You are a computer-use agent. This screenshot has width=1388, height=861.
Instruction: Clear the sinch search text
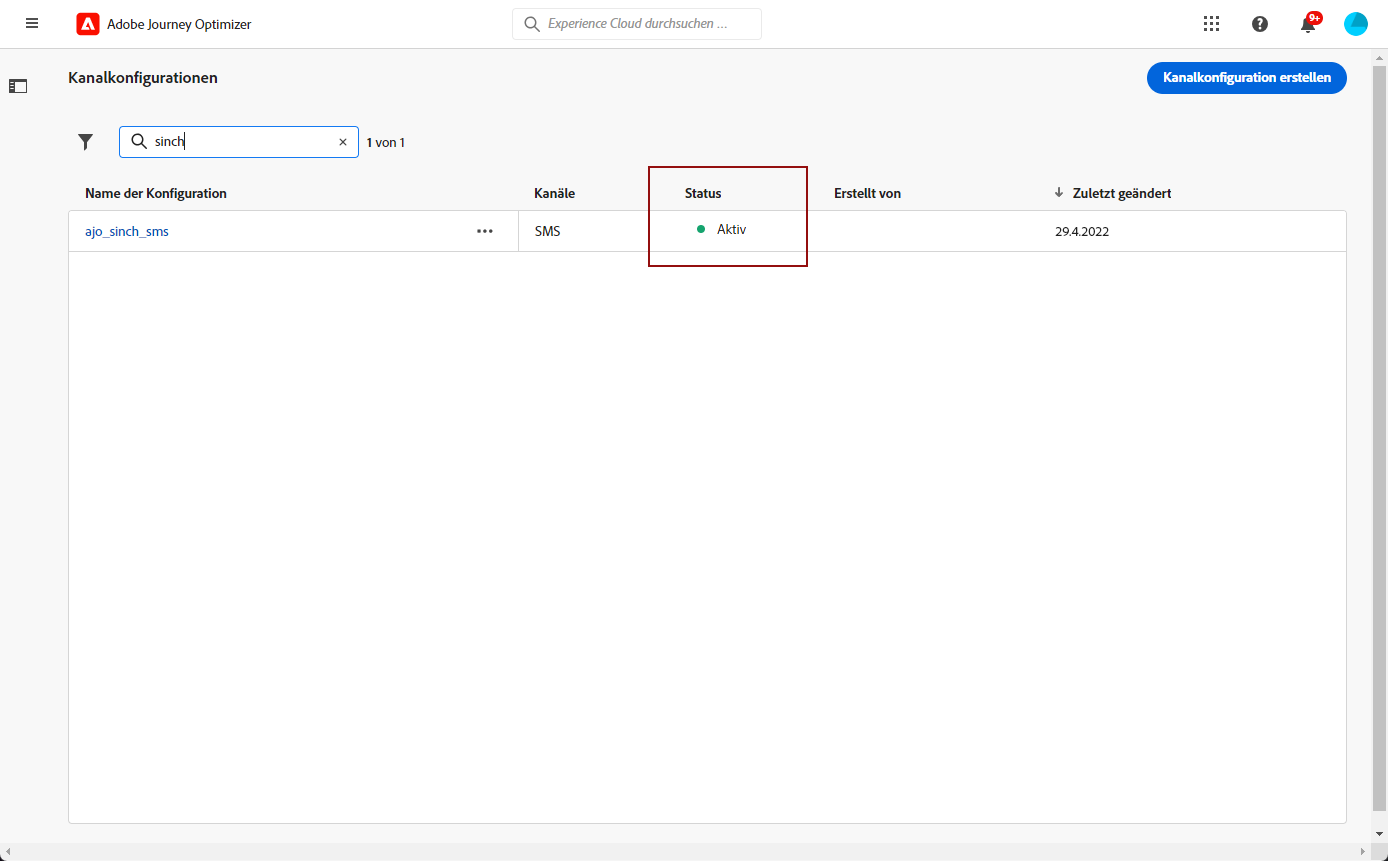tap(343, 142)
